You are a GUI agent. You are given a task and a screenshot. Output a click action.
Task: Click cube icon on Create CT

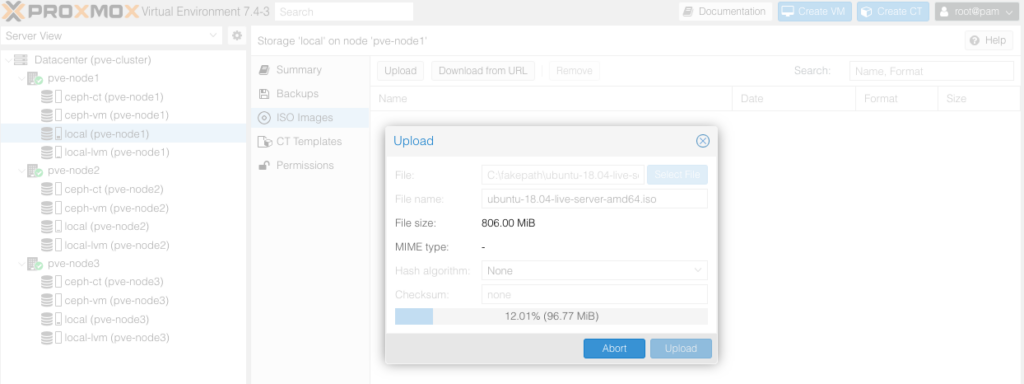[x=866, y=12]
